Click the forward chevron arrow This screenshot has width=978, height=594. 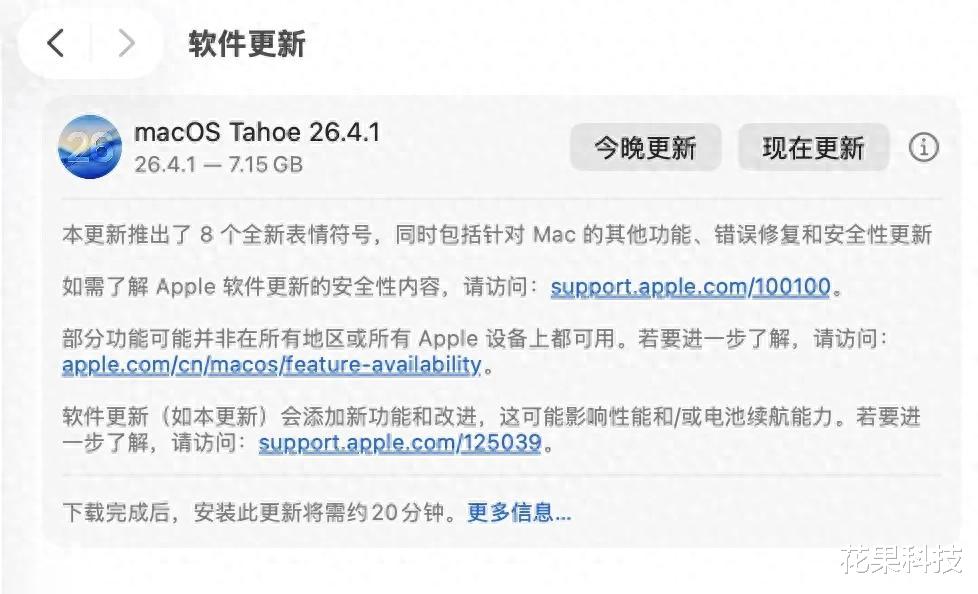[126, 44]
